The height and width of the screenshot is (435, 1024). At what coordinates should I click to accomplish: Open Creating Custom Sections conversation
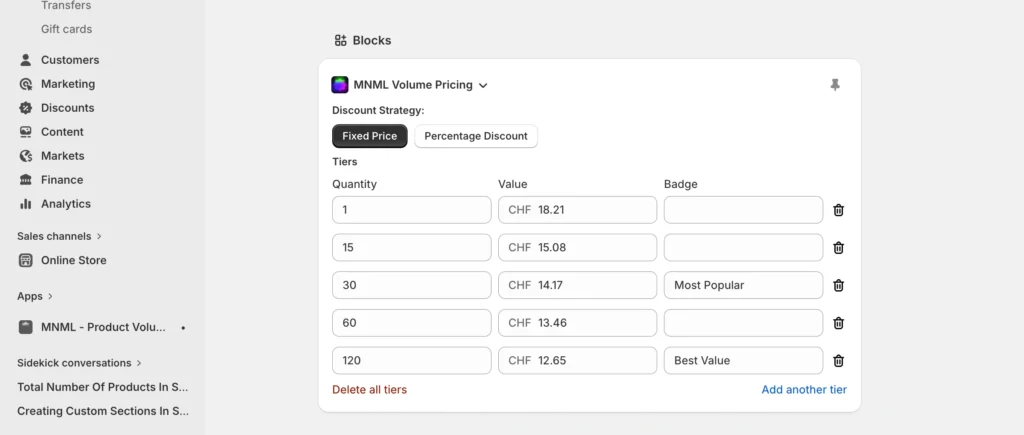(x=103, y=411)
